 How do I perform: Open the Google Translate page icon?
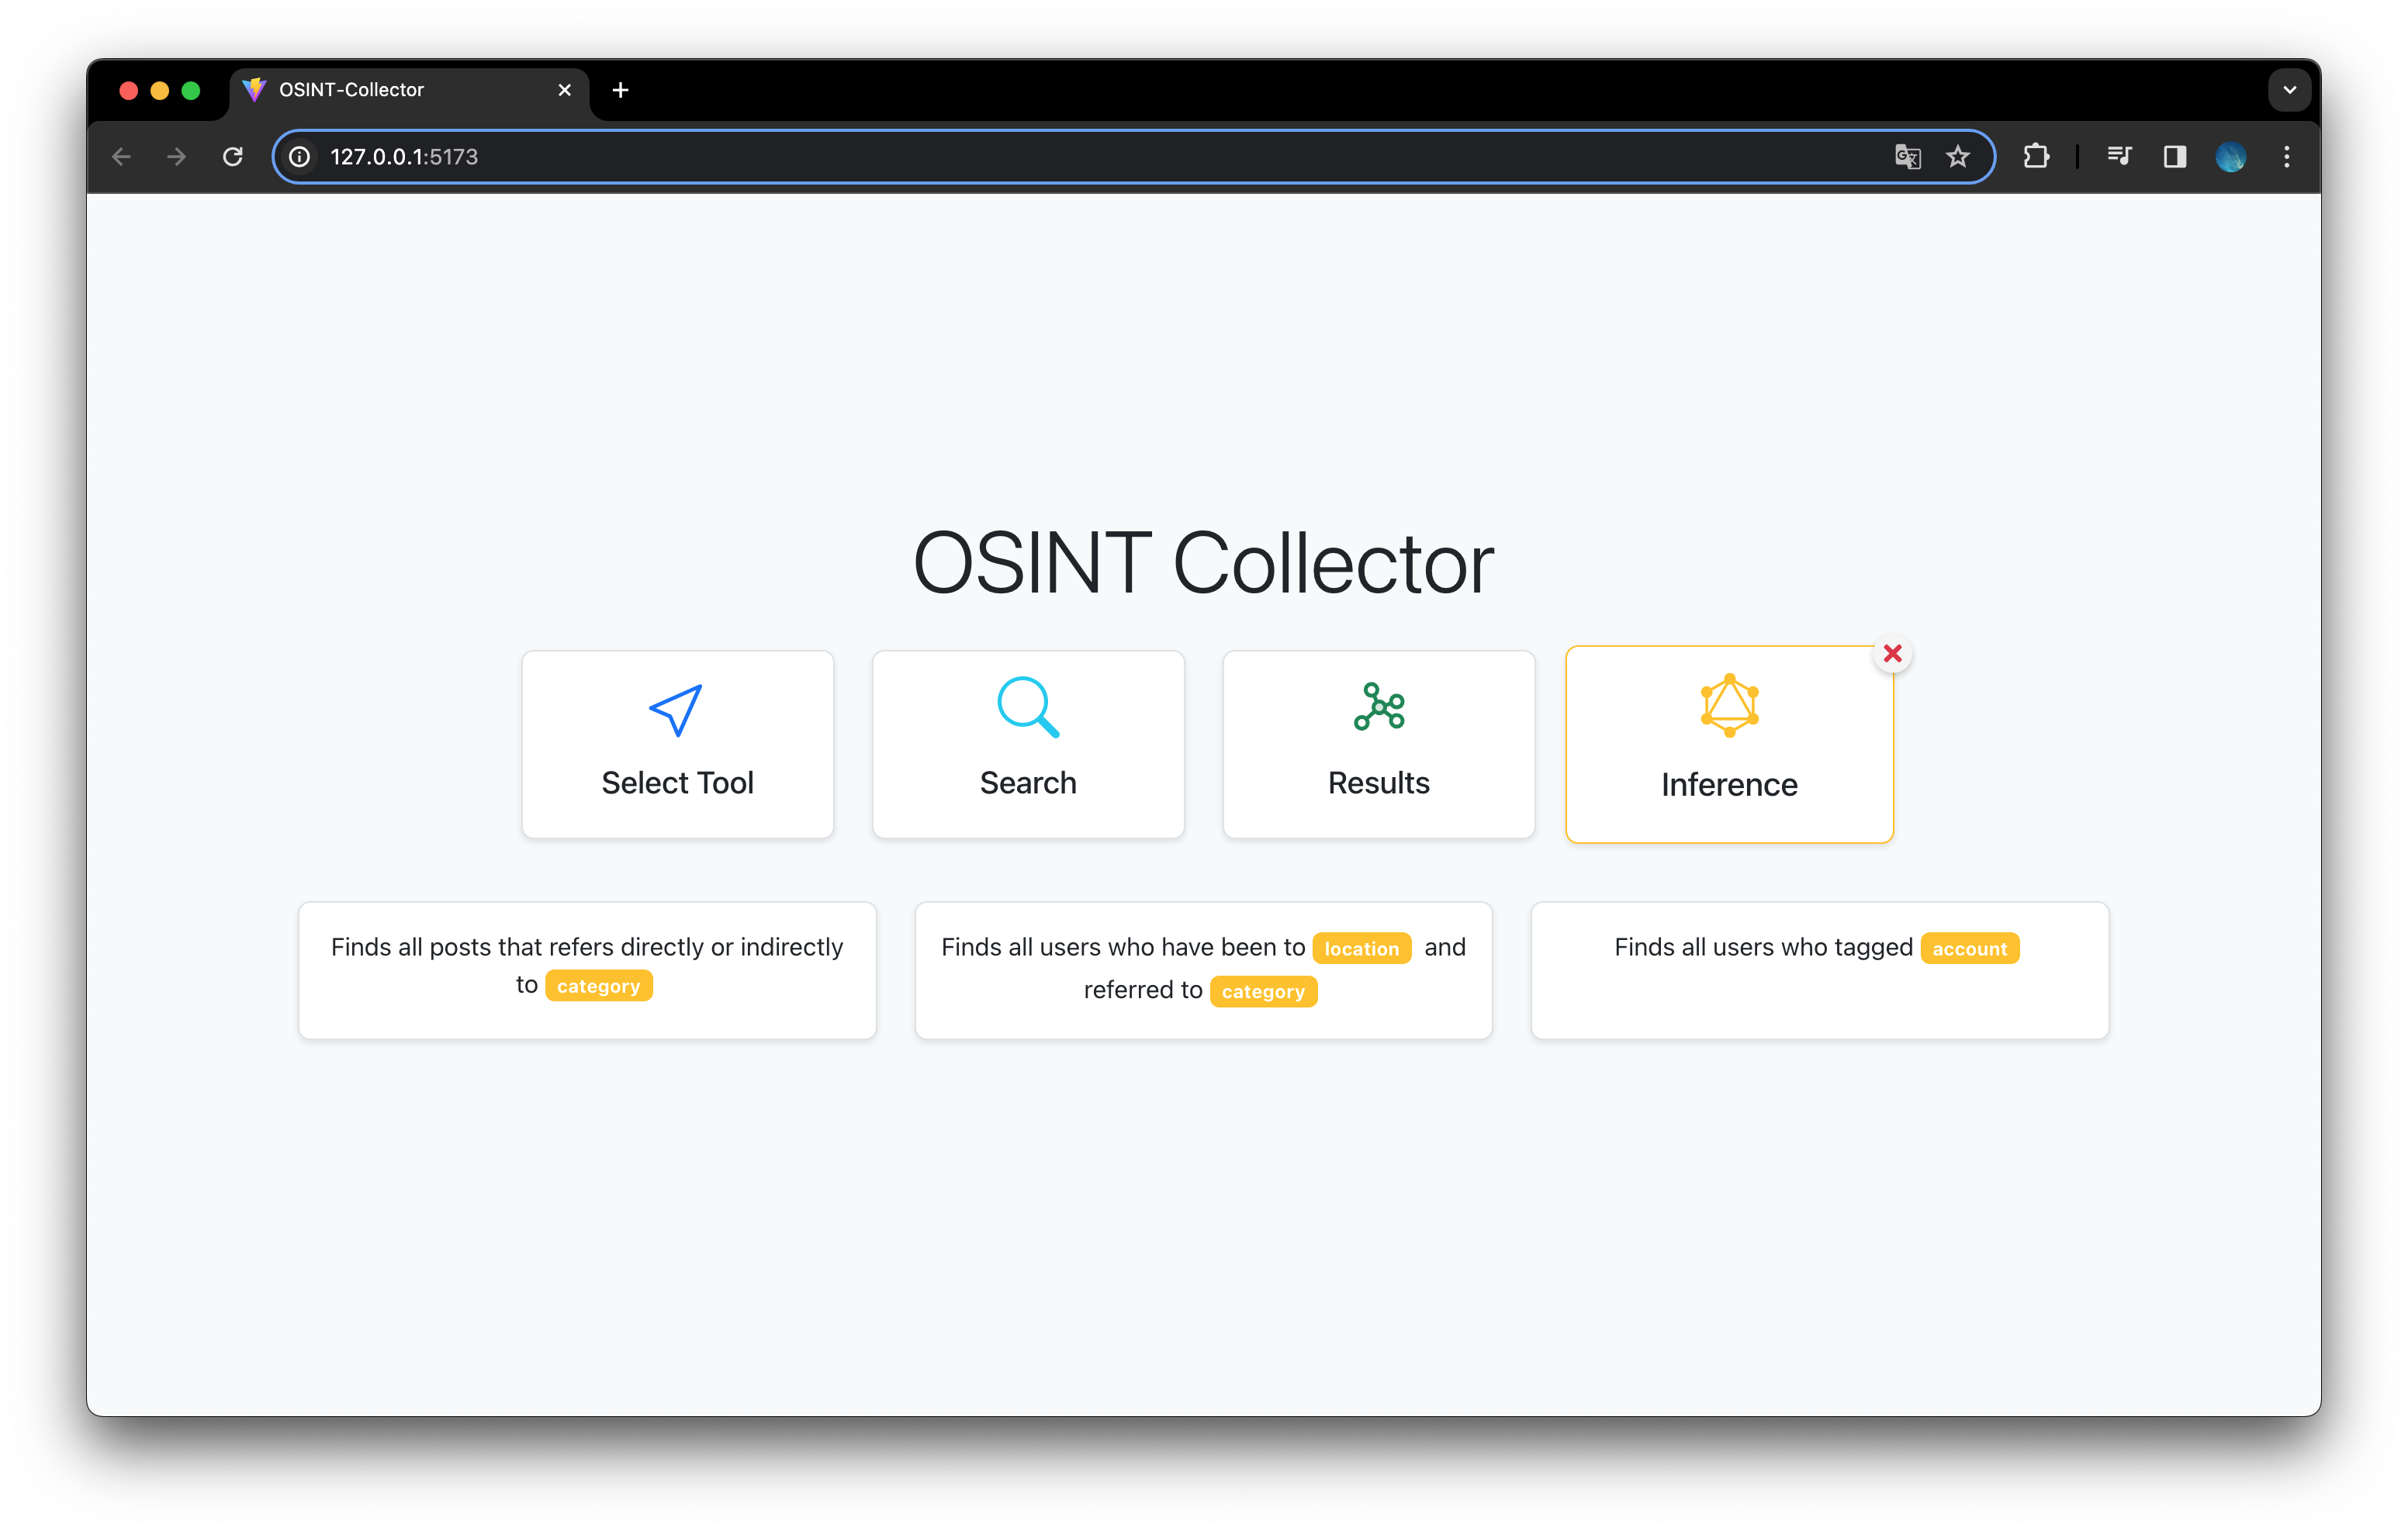click(x=1907, y=157)
